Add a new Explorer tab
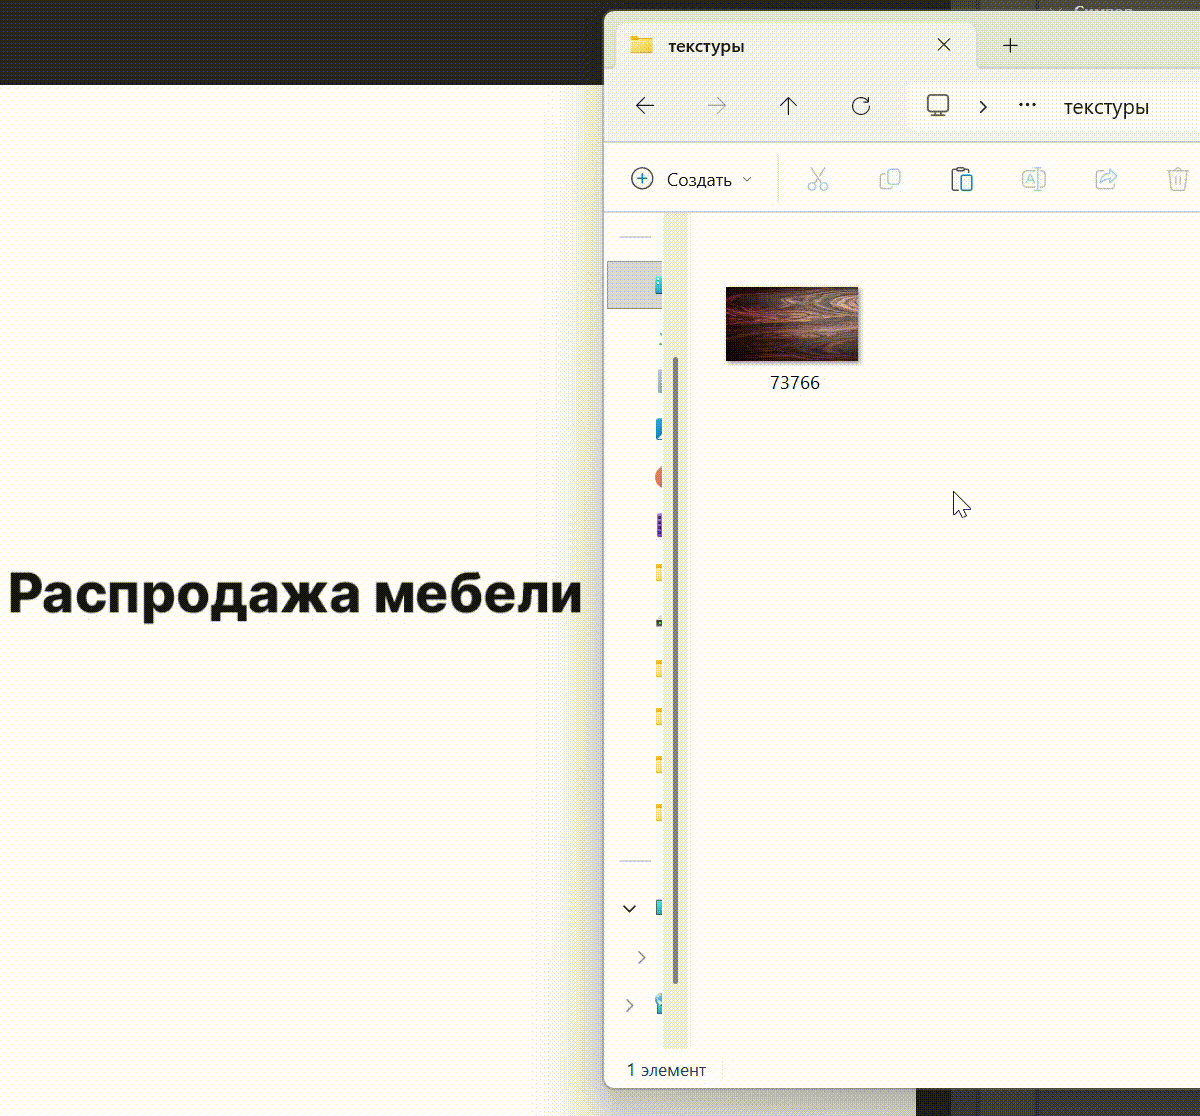 (1010, 45)
